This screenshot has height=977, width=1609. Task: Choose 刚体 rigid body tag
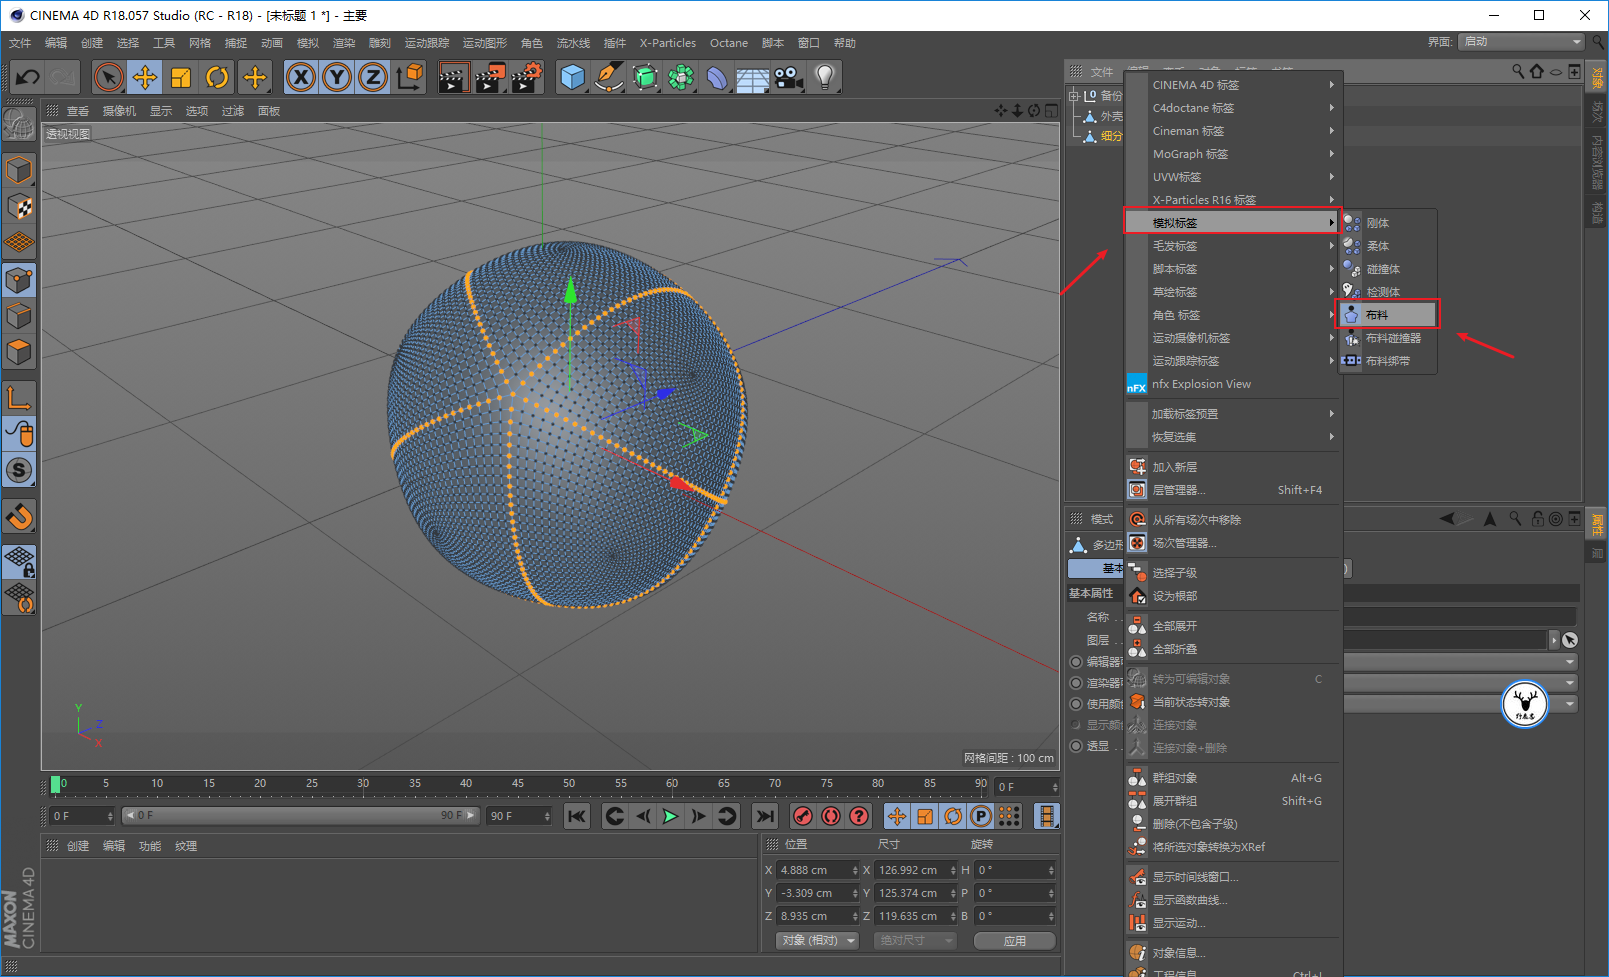point(1388,222)
